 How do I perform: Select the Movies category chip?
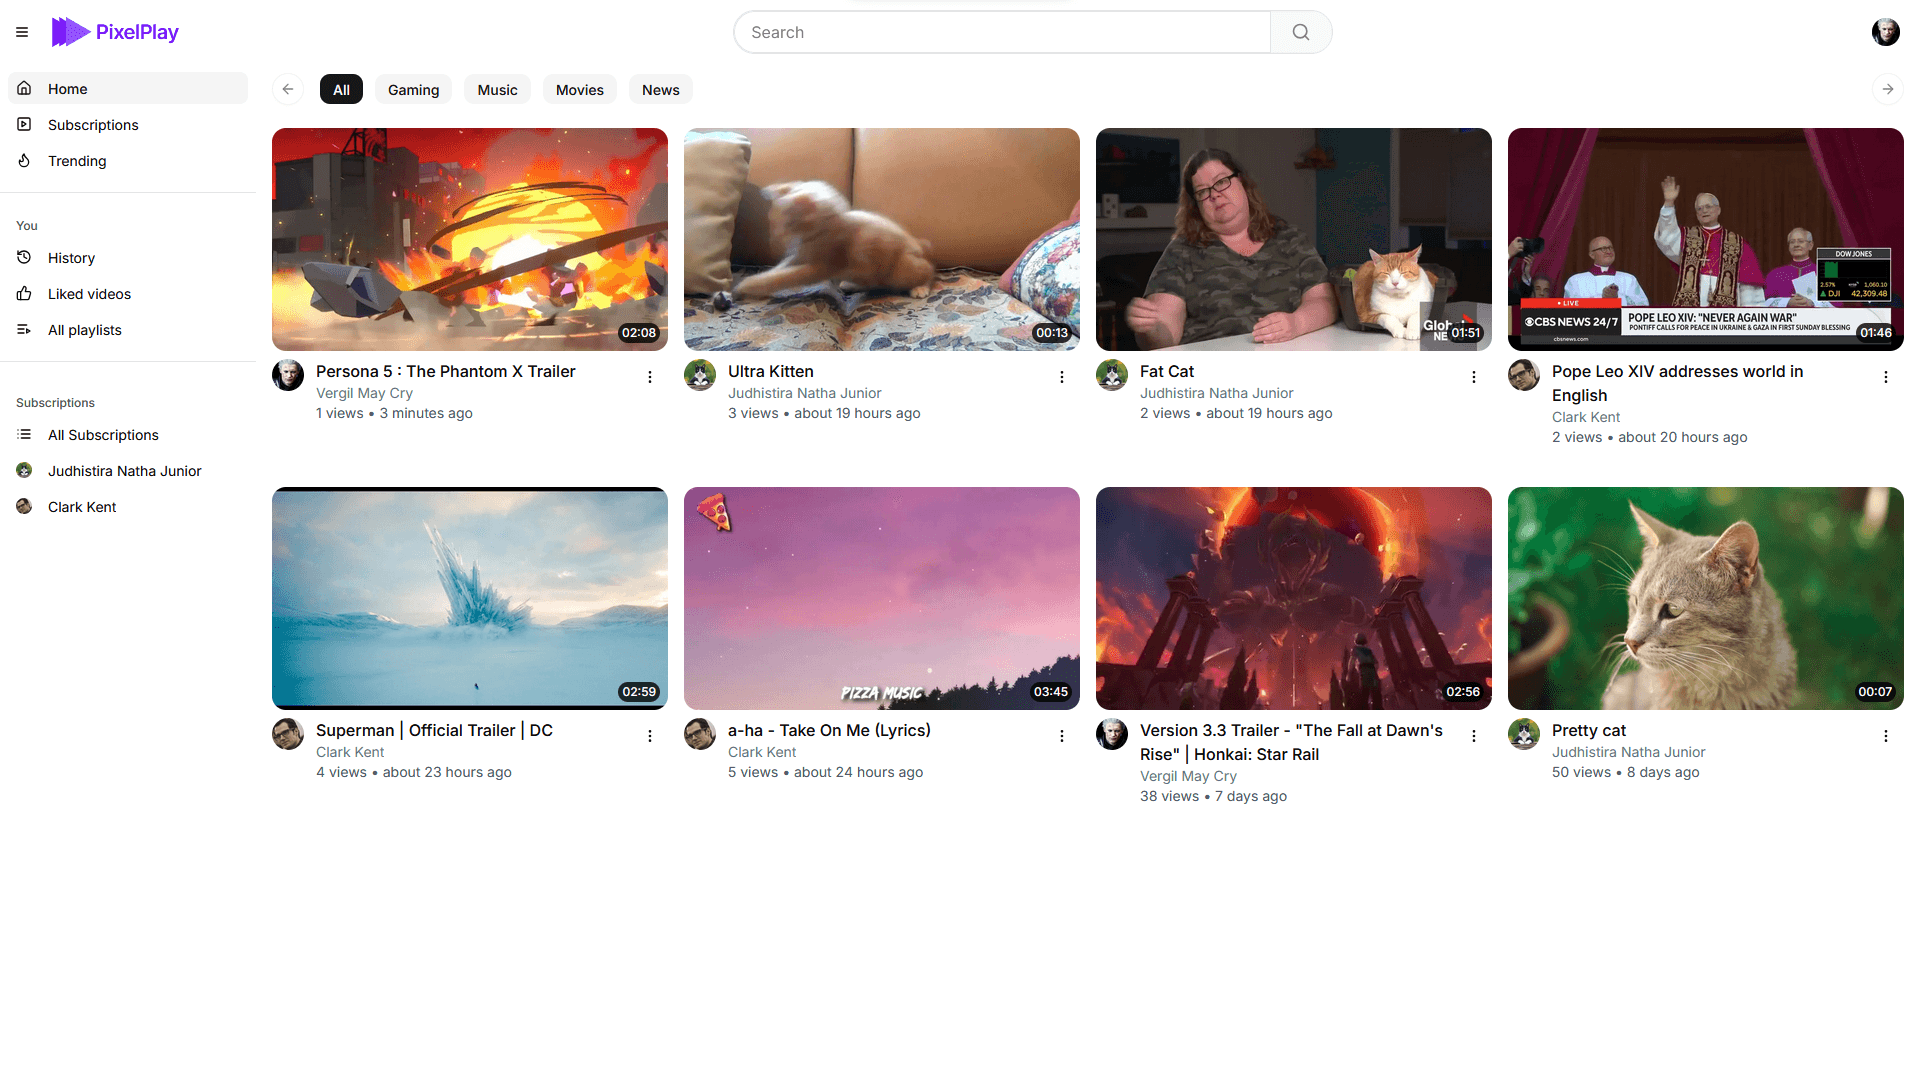tap(580, 89)
